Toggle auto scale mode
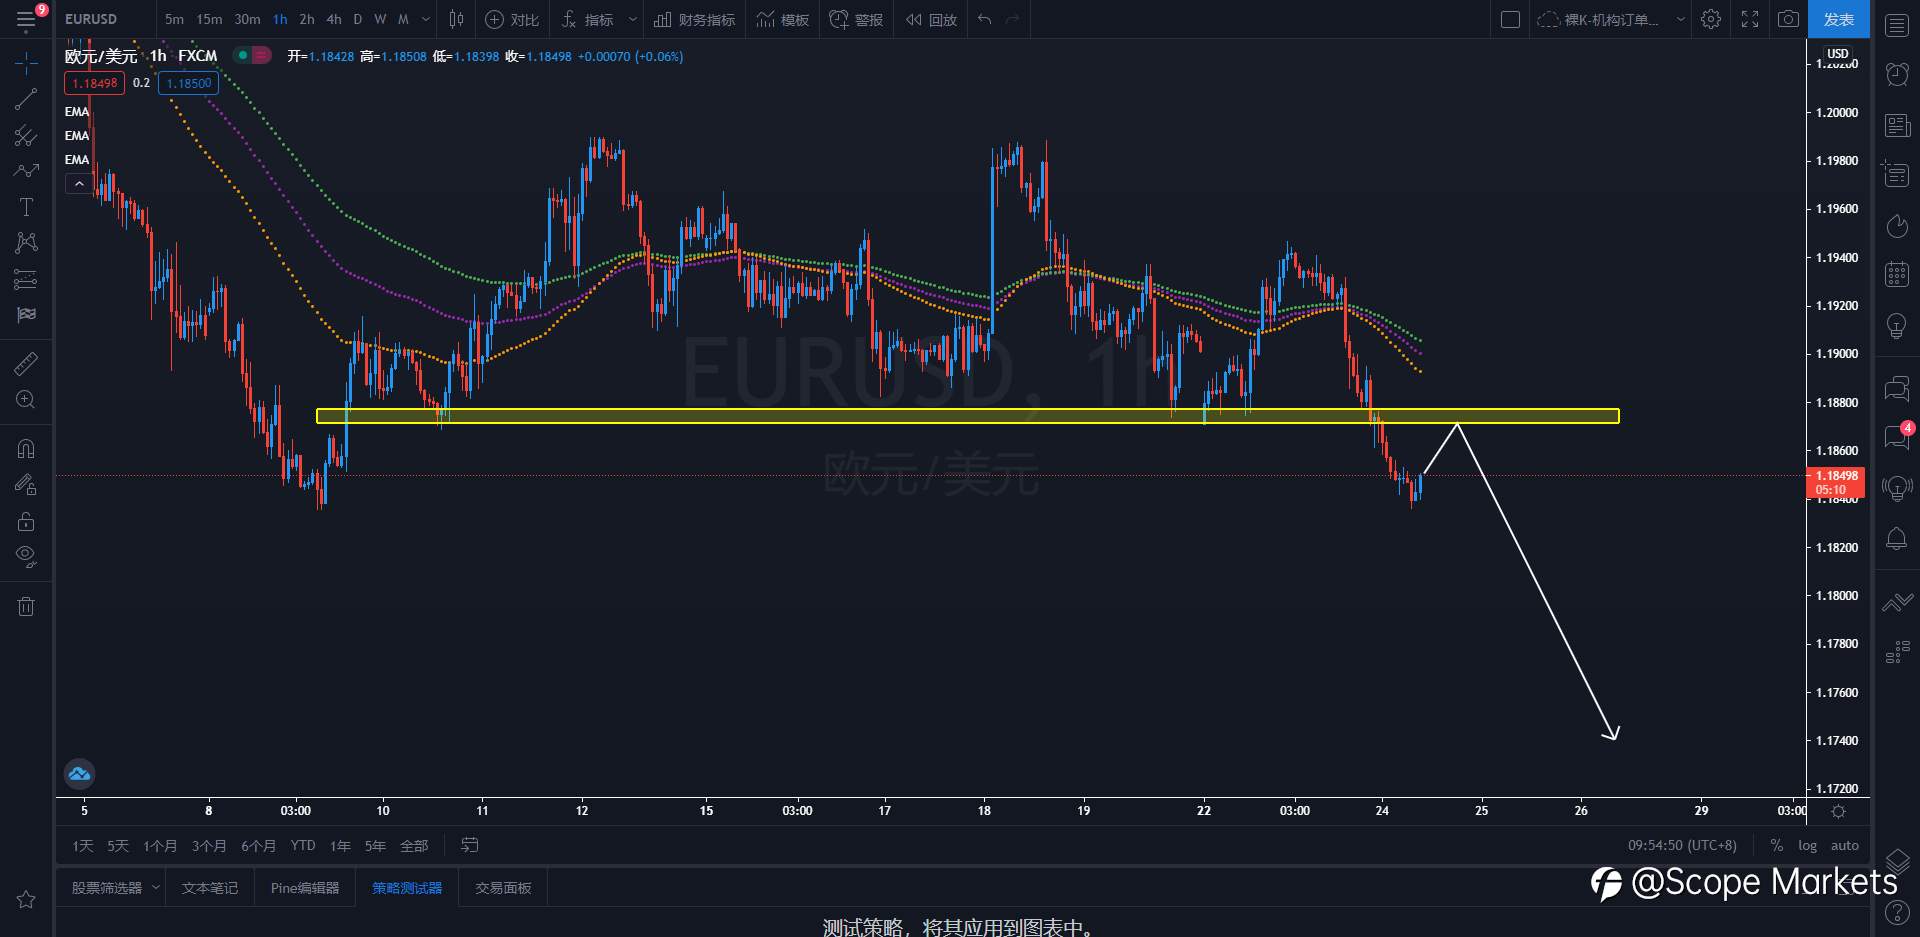Screen dimensions: 1920x937 (x=1845, y=846)
